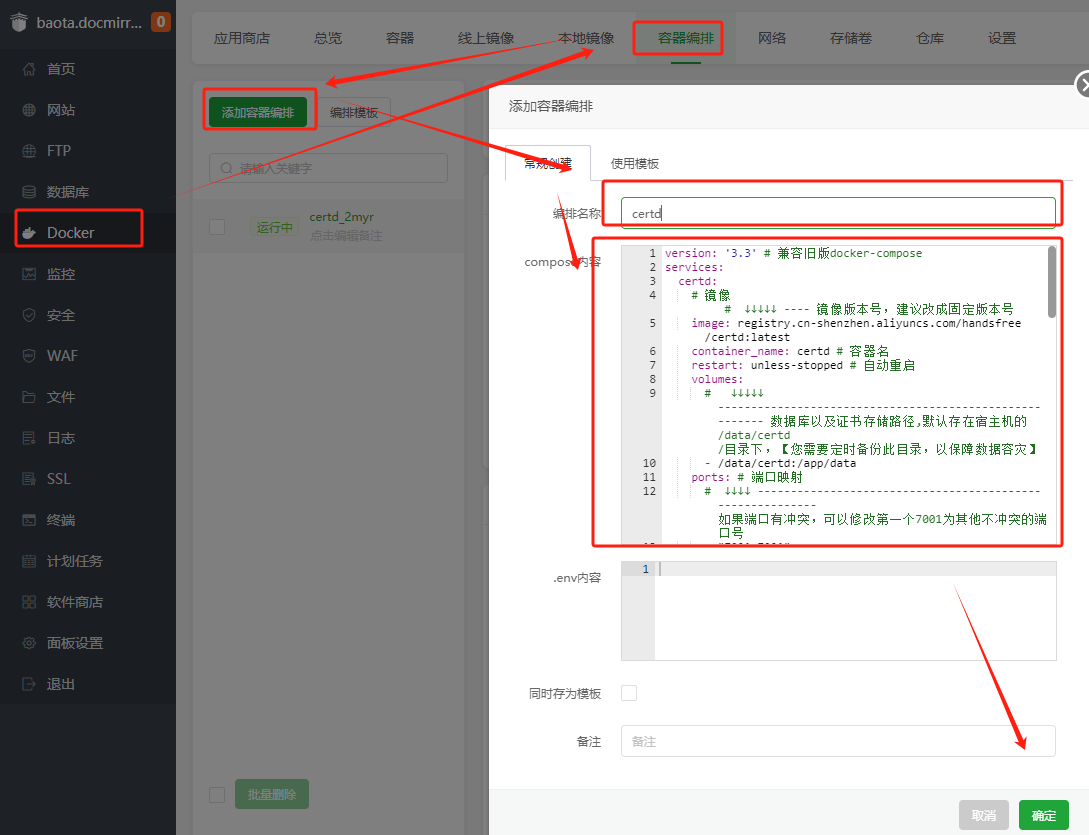Go to the 存储卷 tab
Viewport: 1089px width, 835px height.
[x=850, y=38]
